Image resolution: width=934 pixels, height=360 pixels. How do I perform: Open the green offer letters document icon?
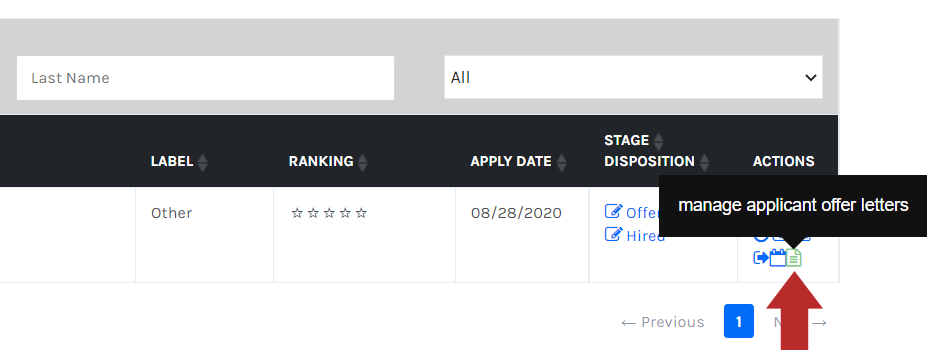pos(794,257)
